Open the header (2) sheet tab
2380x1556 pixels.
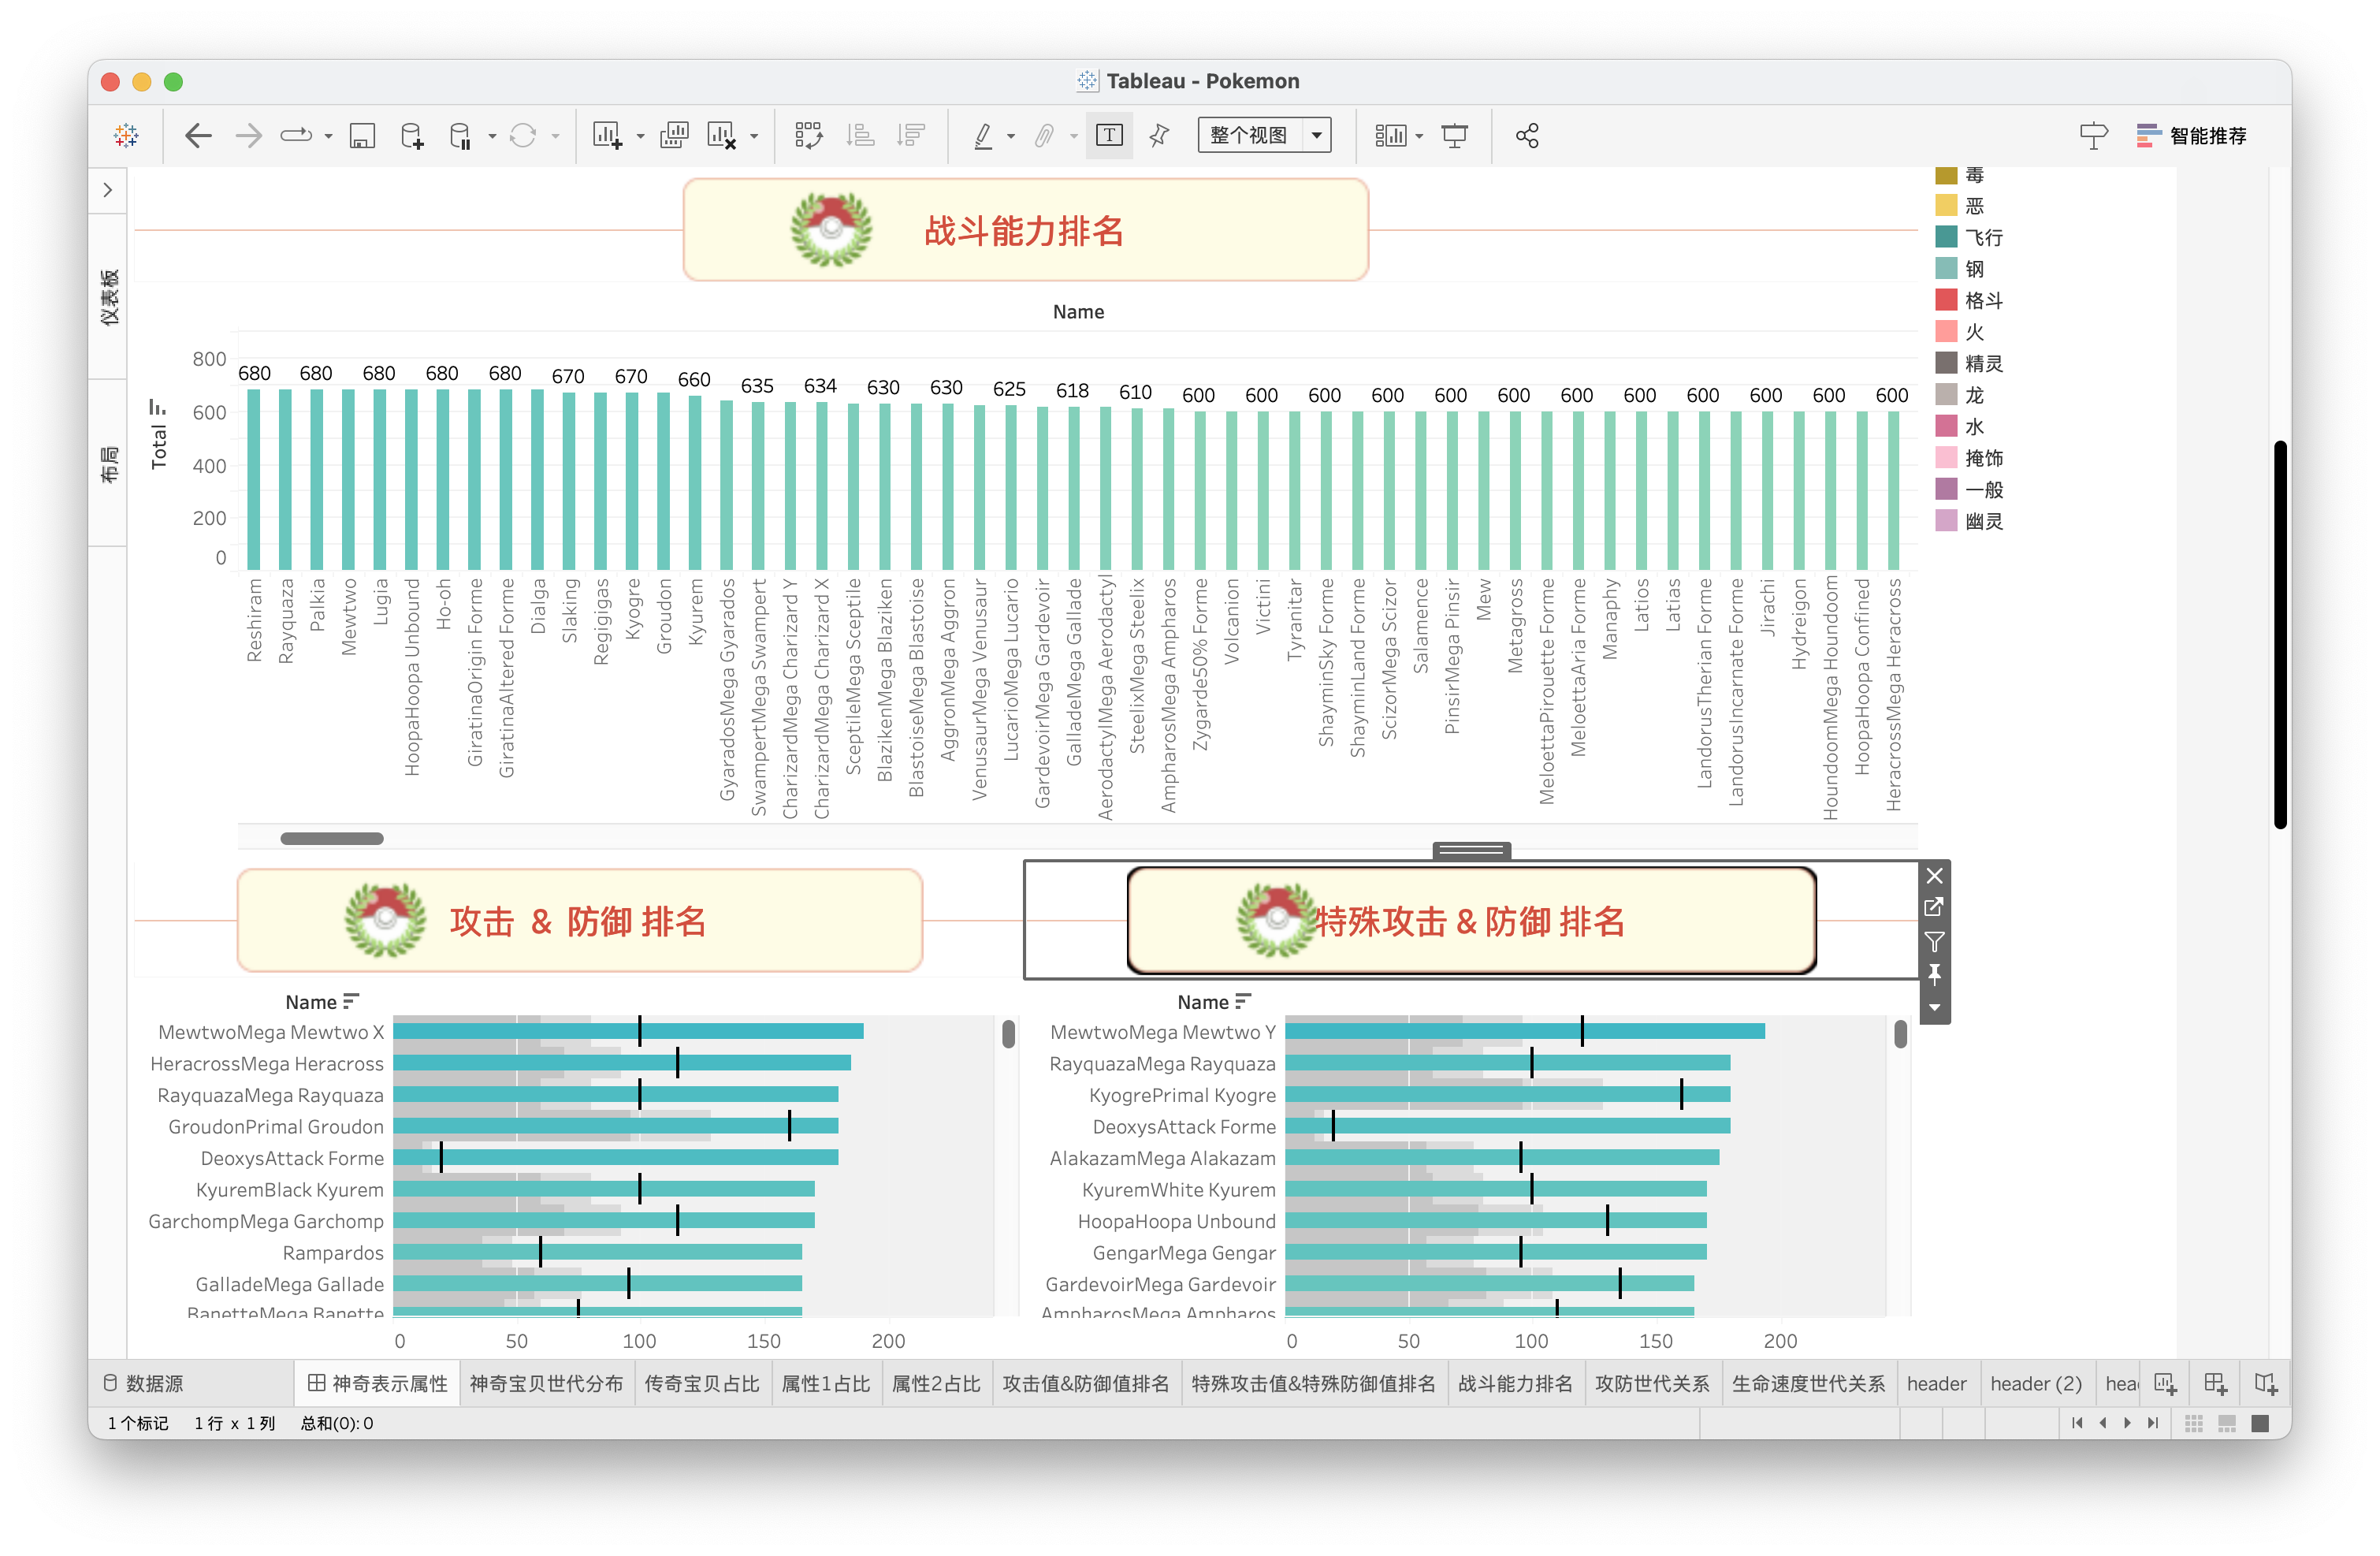click(x=2036, y=1383)
